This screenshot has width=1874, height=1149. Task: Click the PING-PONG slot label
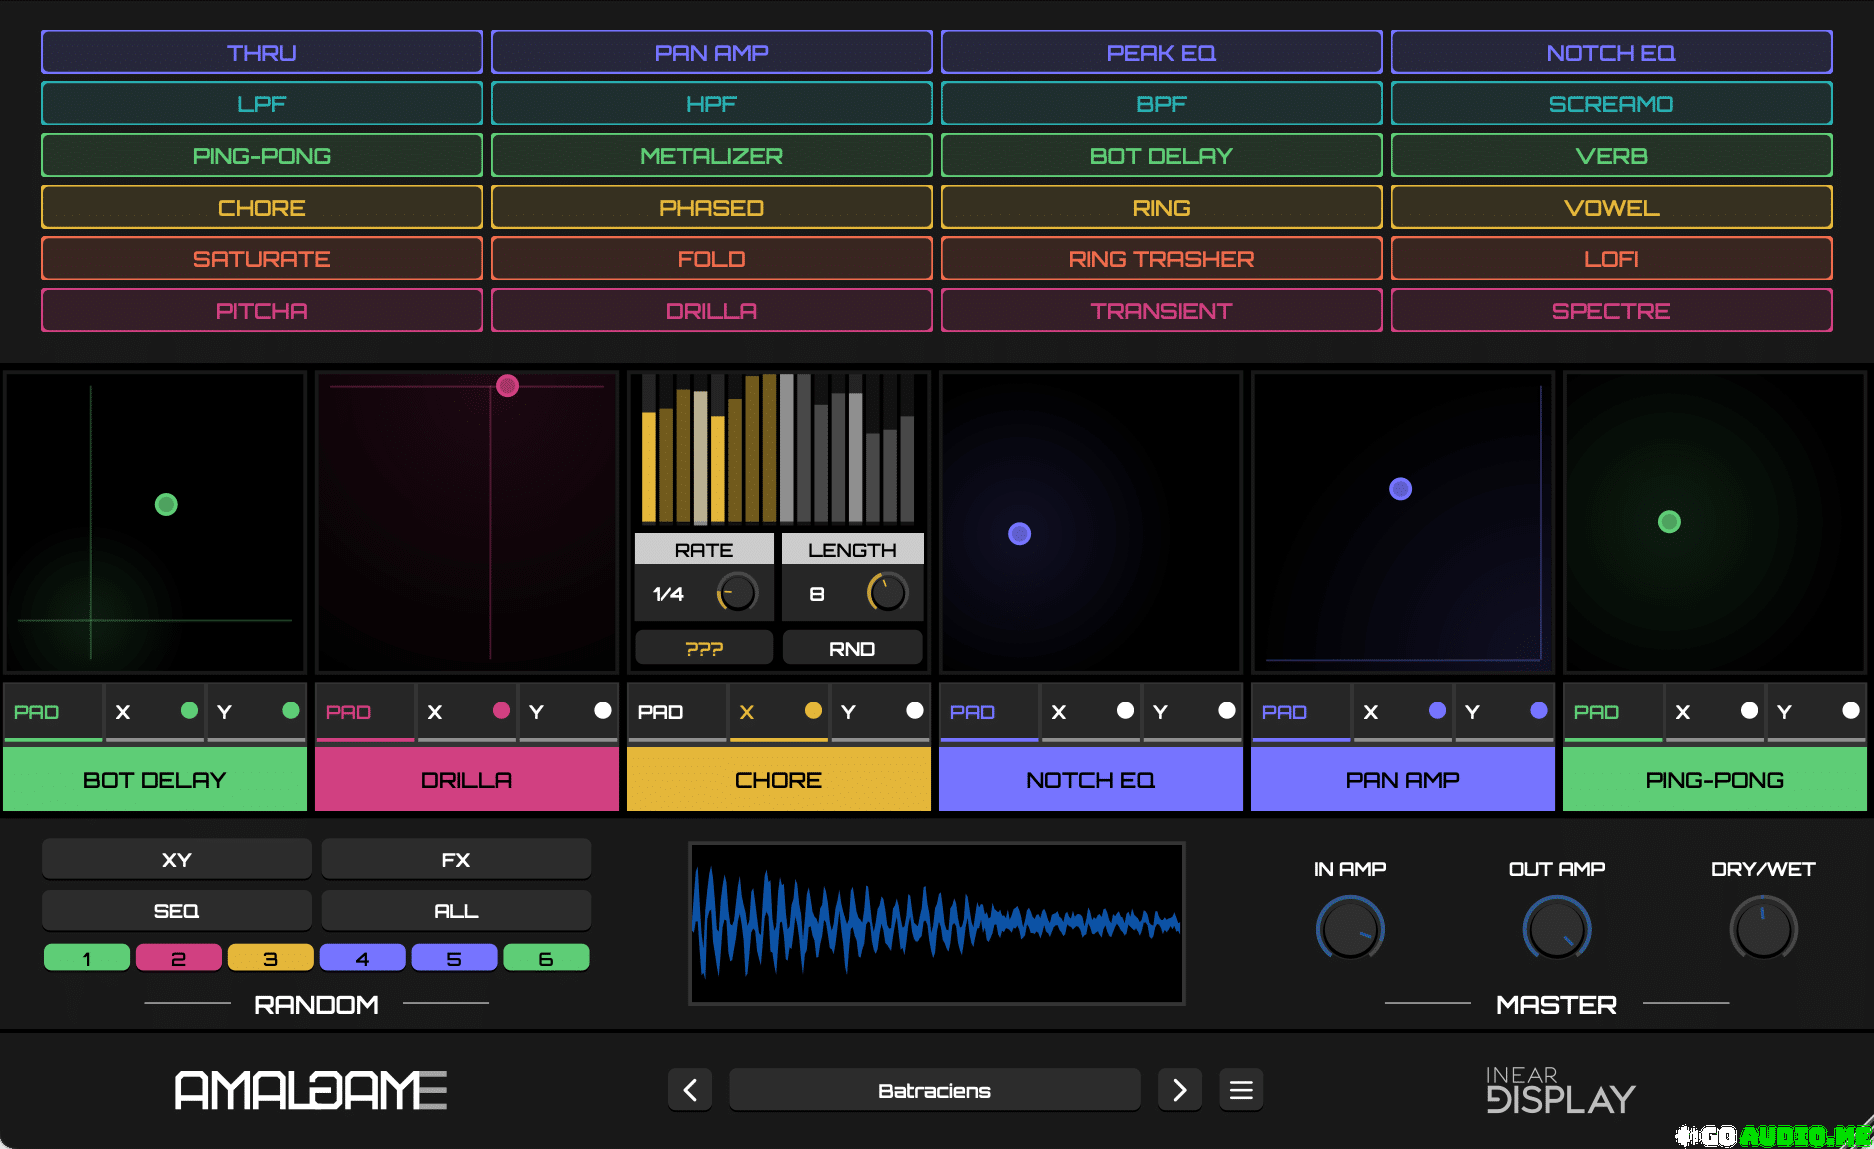coord(1715,779)
